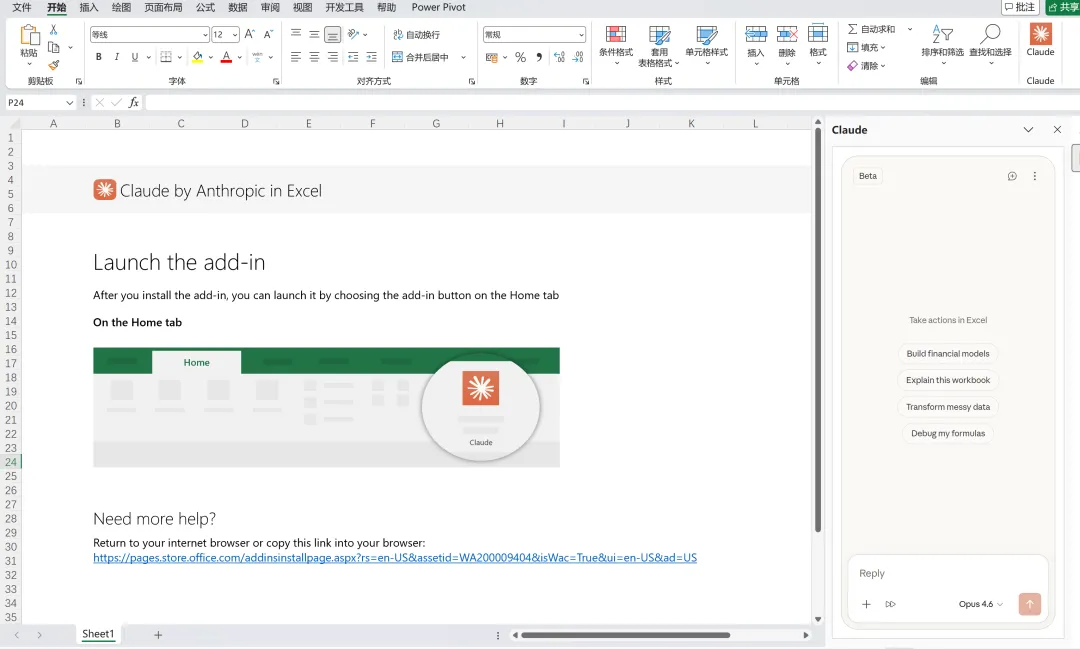The height and width of the screenshot is (649, 1080).
Task: Toggle center horizontal text alignment
Action: (x=314, y=57)
